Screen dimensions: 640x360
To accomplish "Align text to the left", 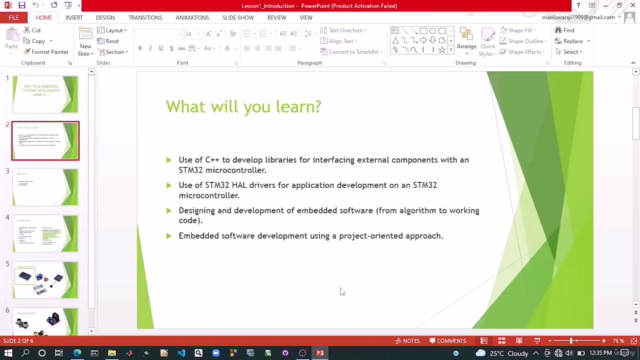I will (247, 49).
